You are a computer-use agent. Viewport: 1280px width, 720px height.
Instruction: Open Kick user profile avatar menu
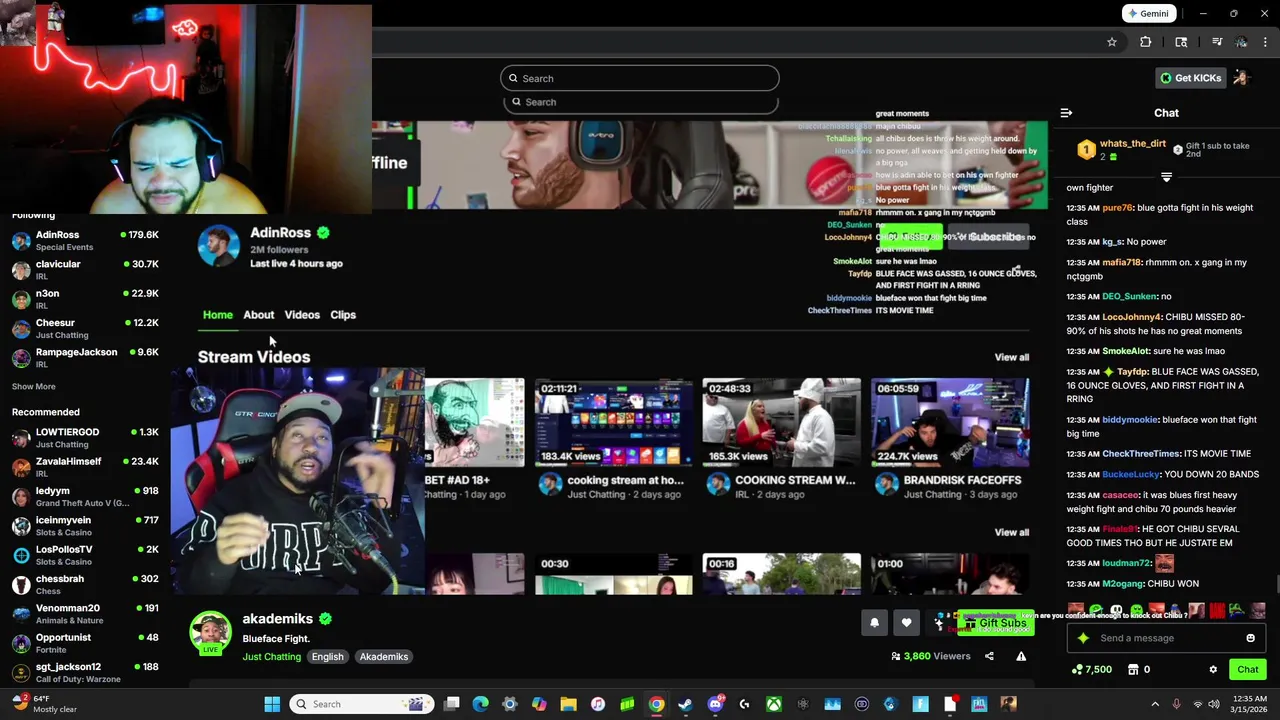1241,78
